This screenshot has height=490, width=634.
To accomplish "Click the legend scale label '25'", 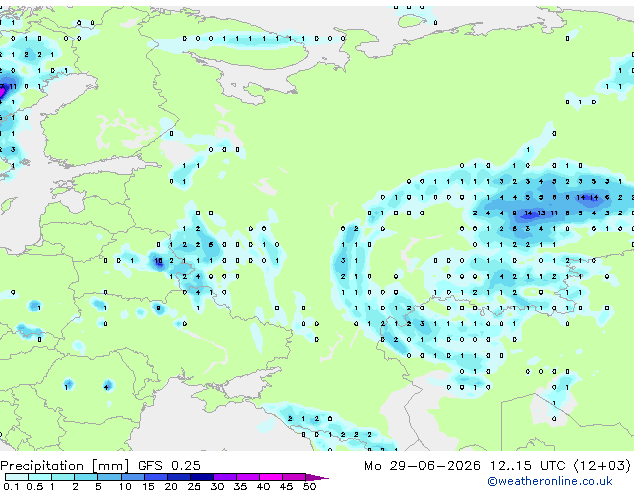I will [194, 486].
